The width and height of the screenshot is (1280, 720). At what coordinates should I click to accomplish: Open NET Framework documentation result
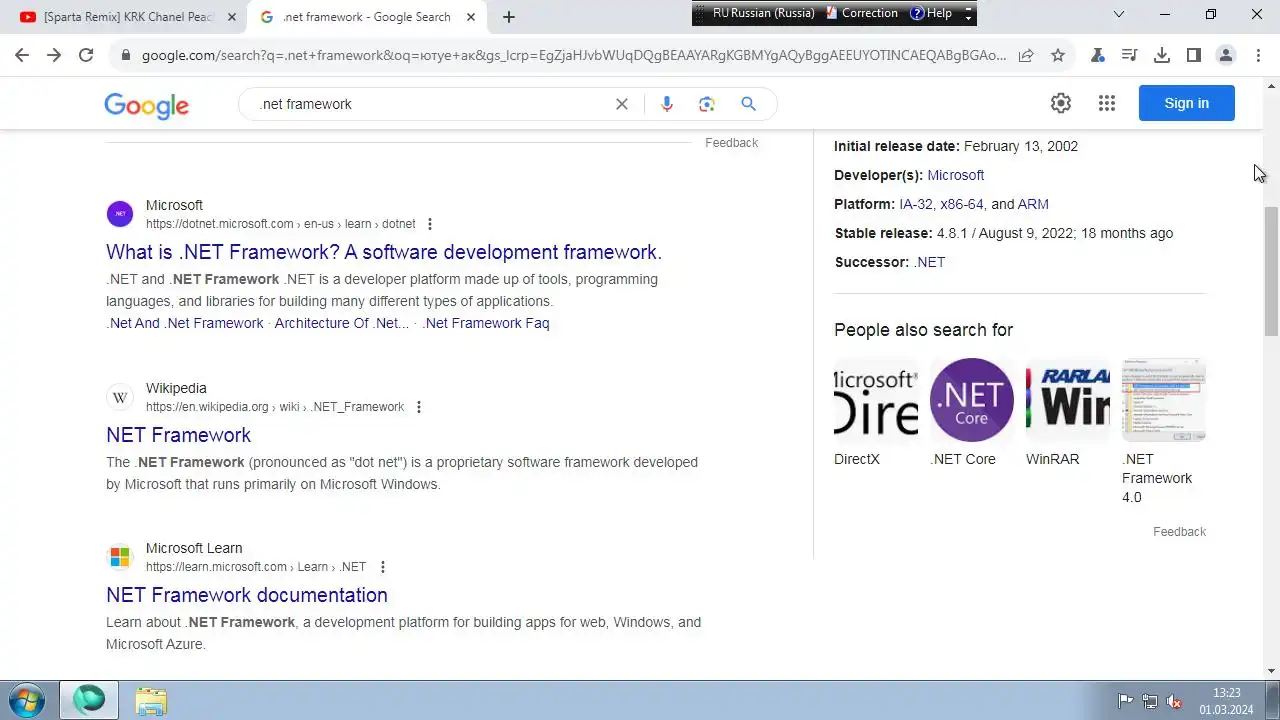(x=247, y=595)
